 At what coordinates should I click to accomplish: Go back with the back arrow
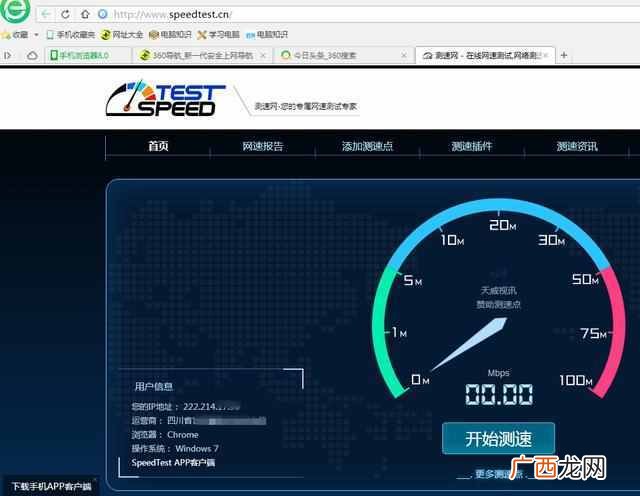pyautogui.click(x=46, y=14)
